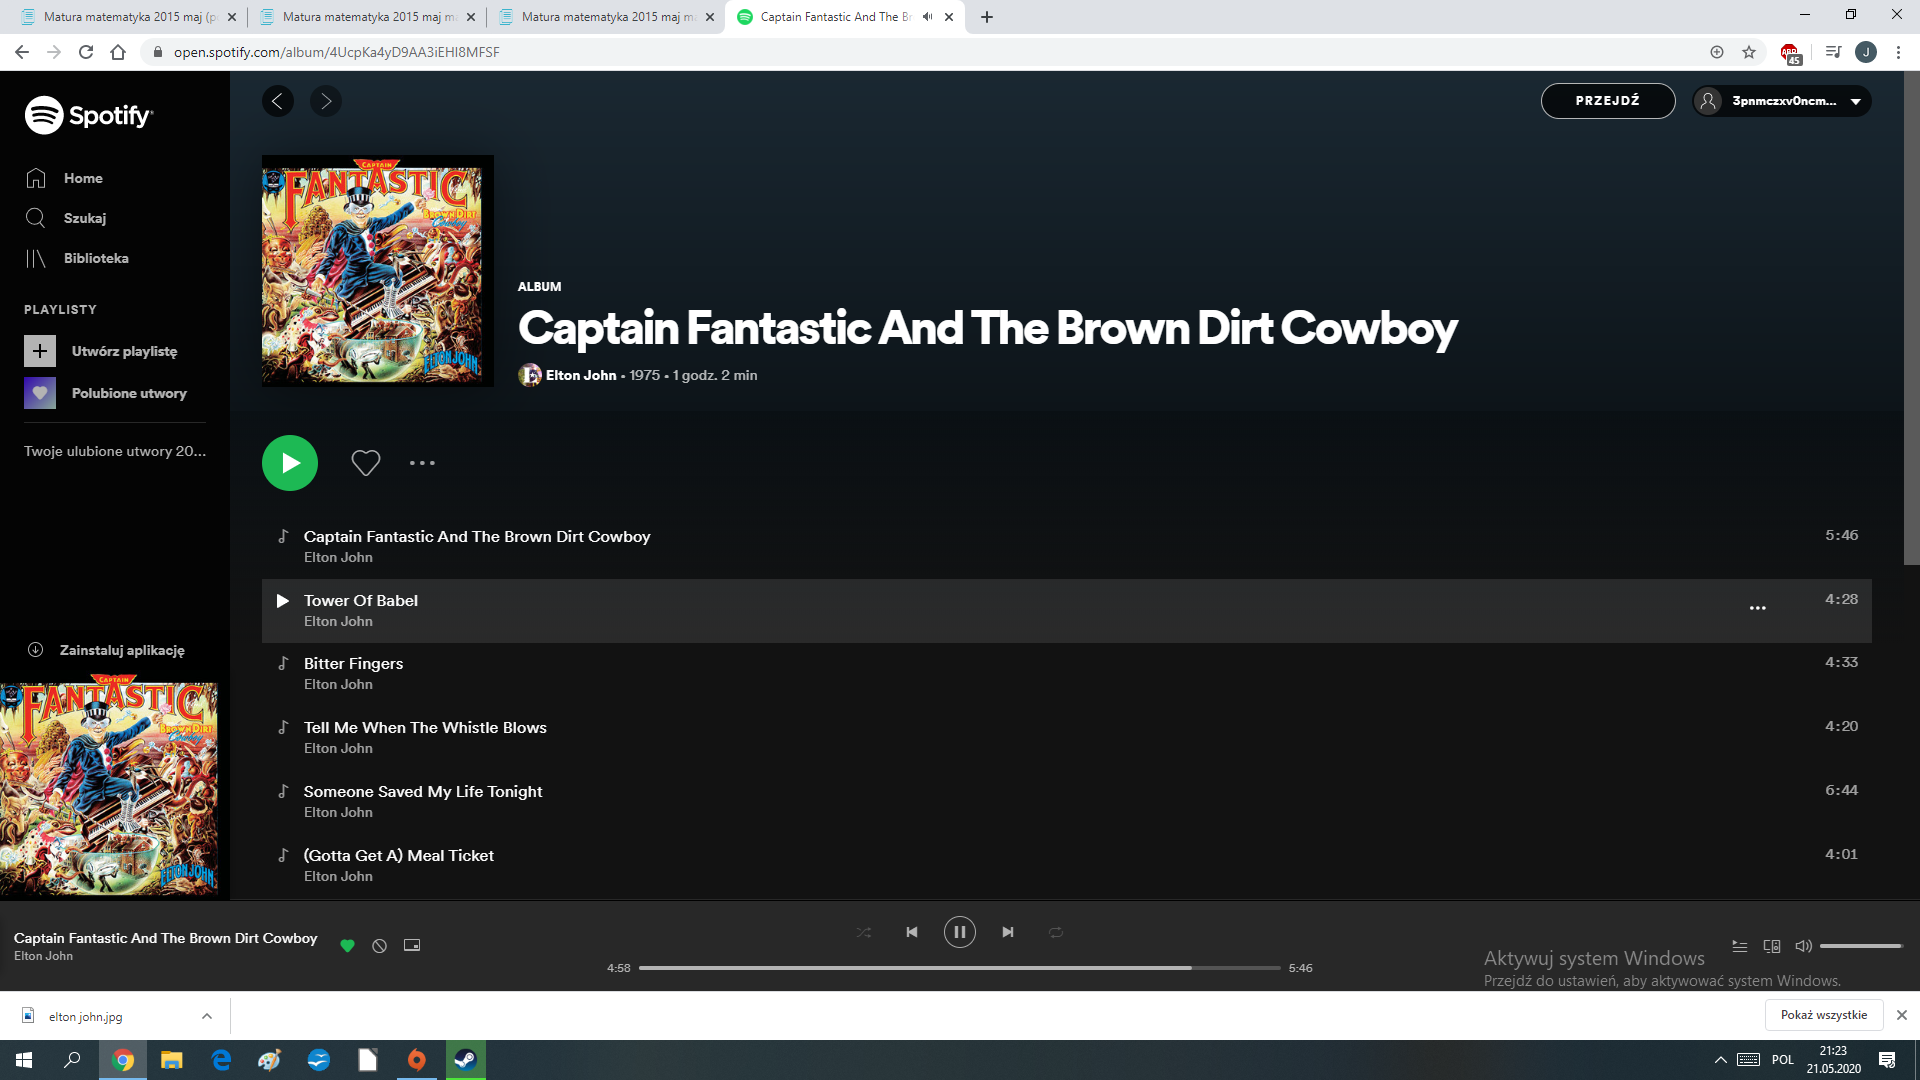Click the Meal Ticket music note icon
This screenshot has height=1080, width=1920.
pyautogui.click(x=283, y=855)
